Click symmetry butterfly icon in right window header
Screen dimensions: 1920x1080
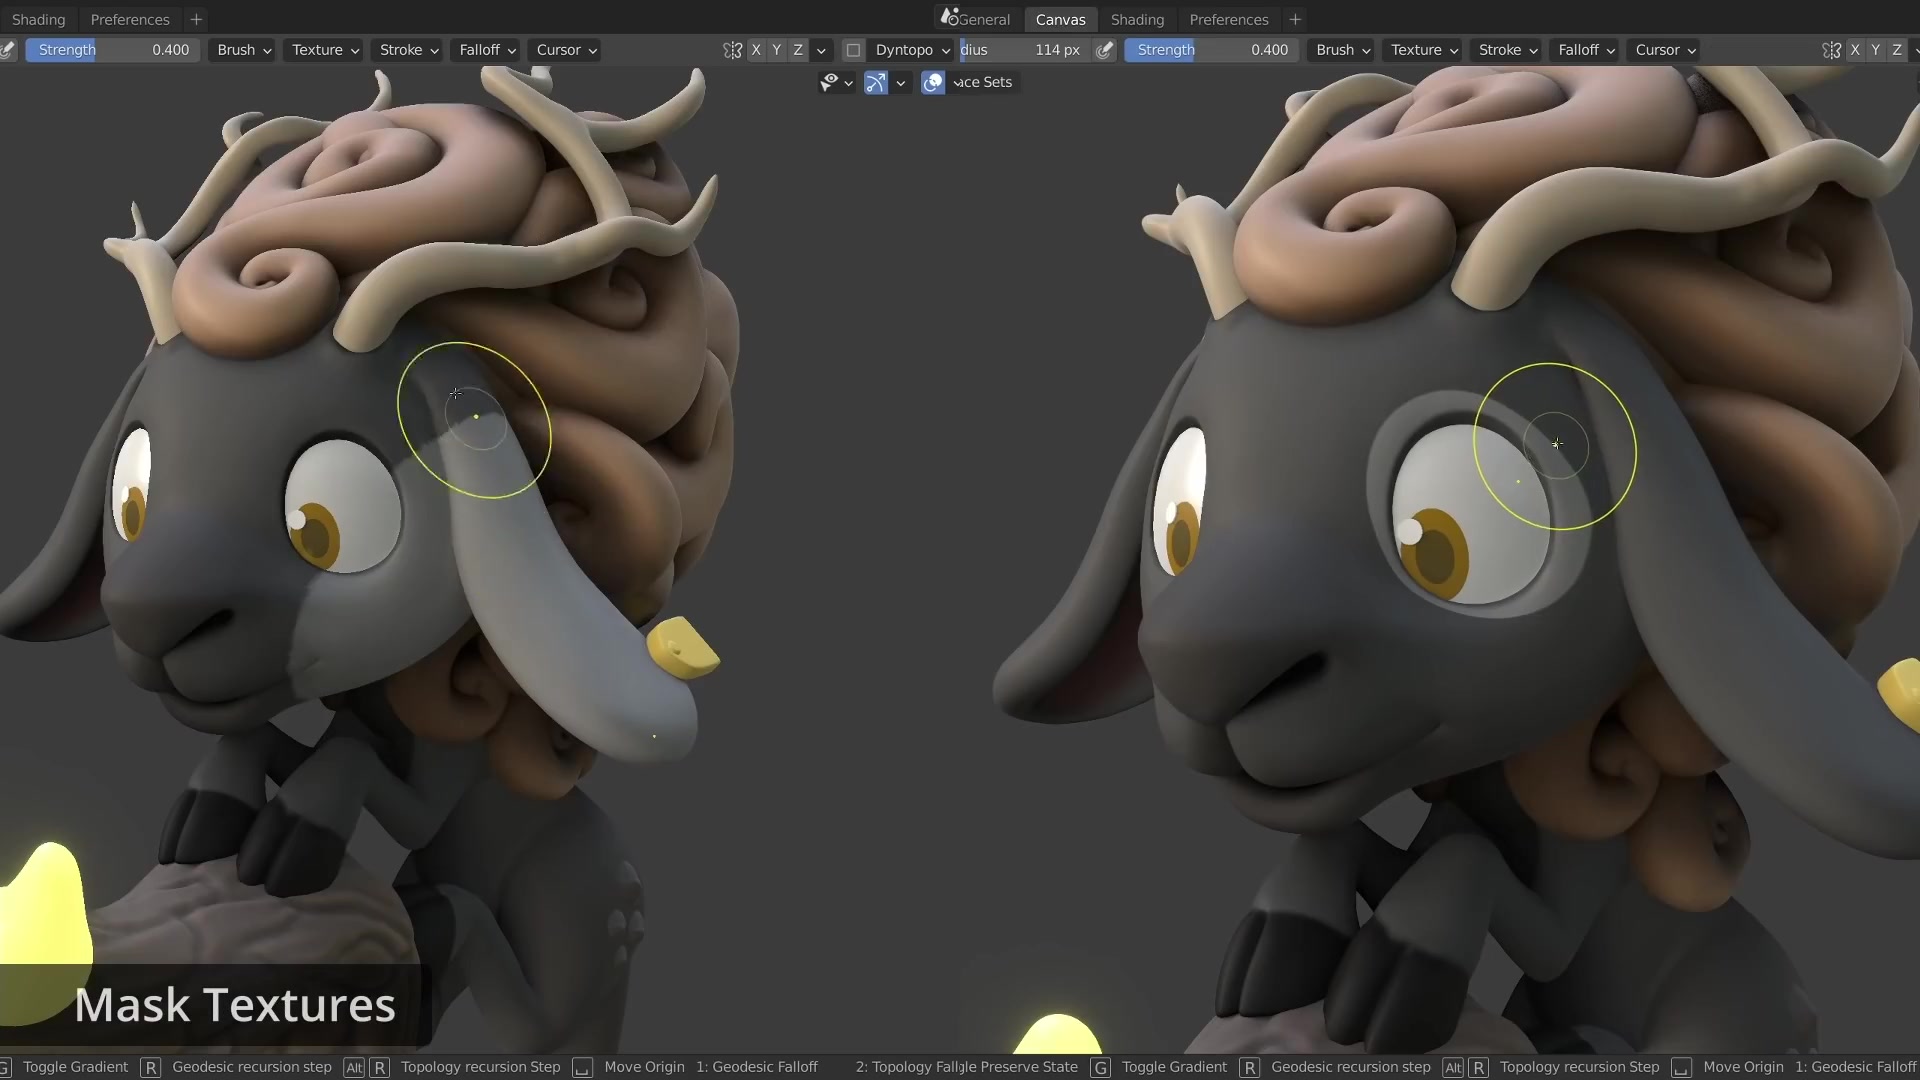1832,50
